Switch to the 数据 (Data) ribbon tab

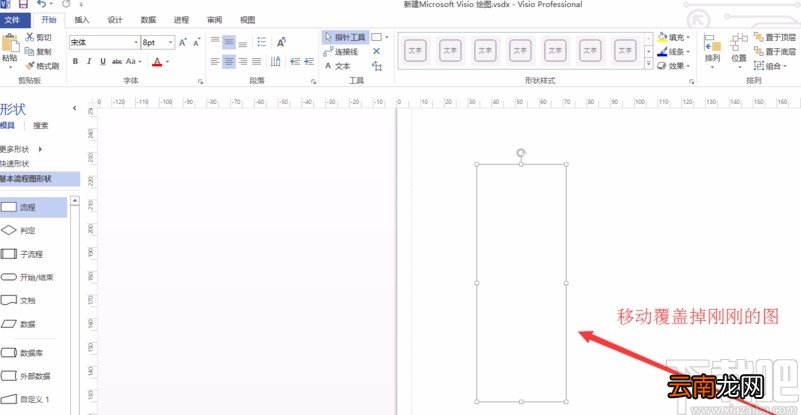pos(148,20)
